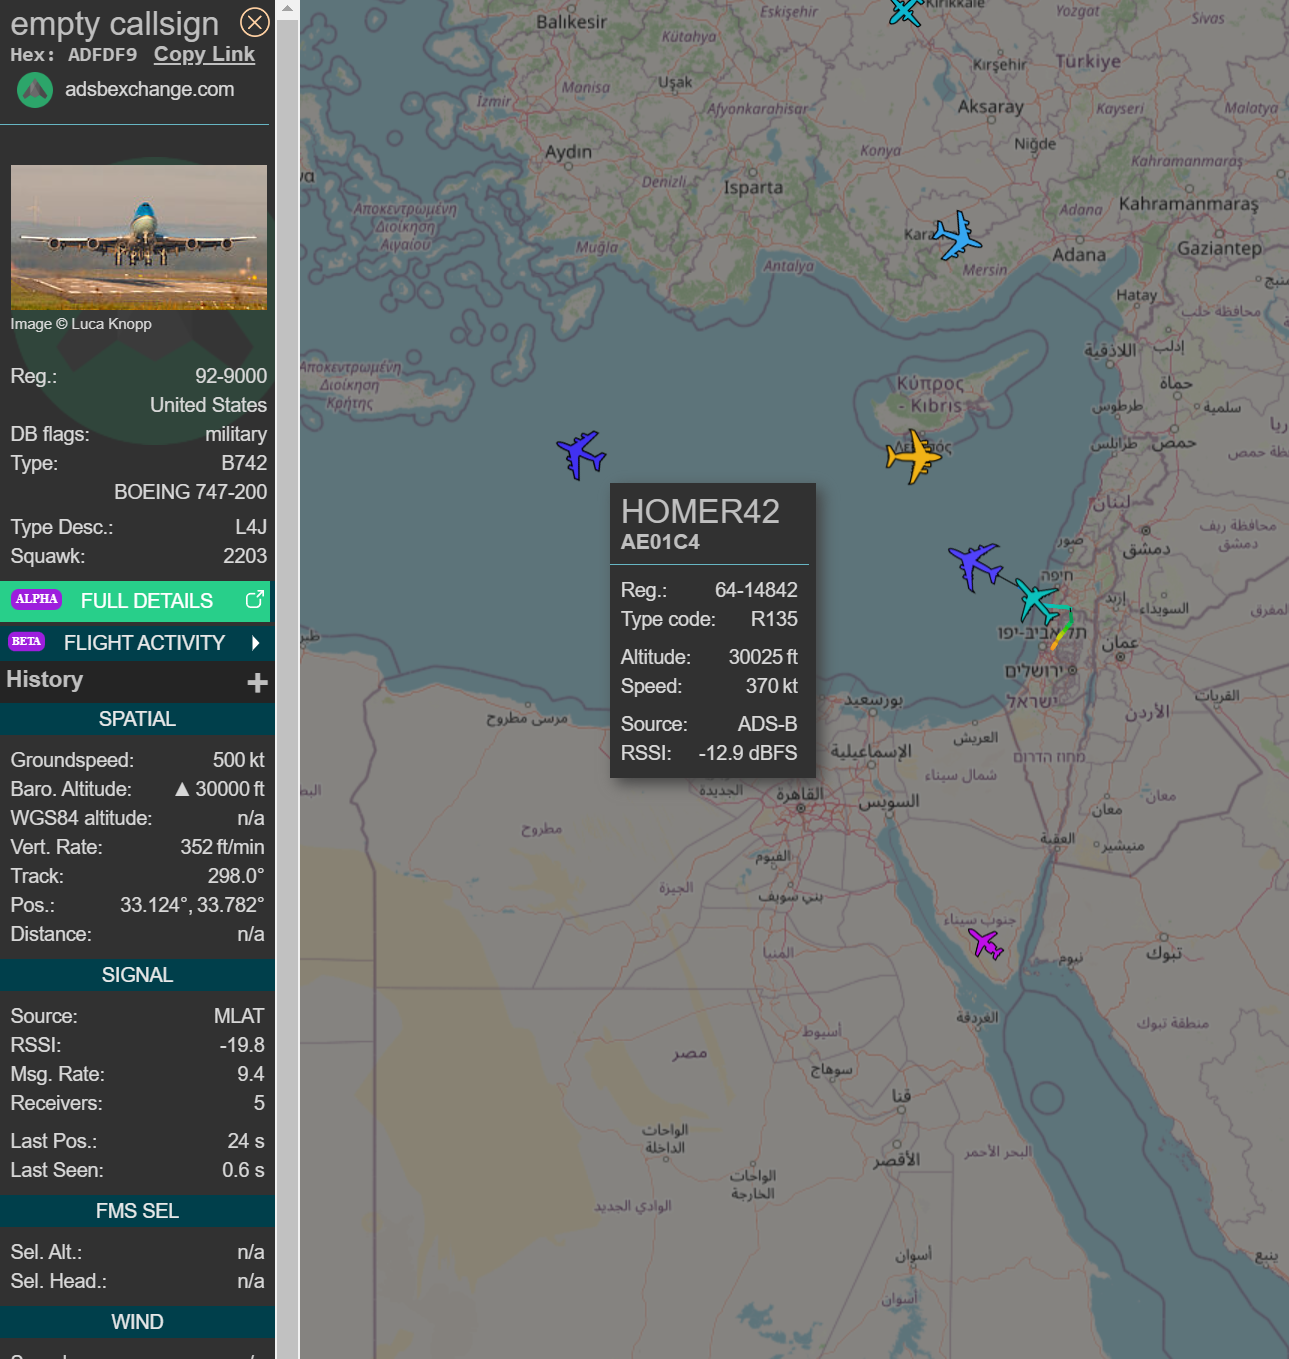Click the AE01C4 hex code in tooltip
This screenshot has width=1289, height=1359.
(x=660, y=542)
